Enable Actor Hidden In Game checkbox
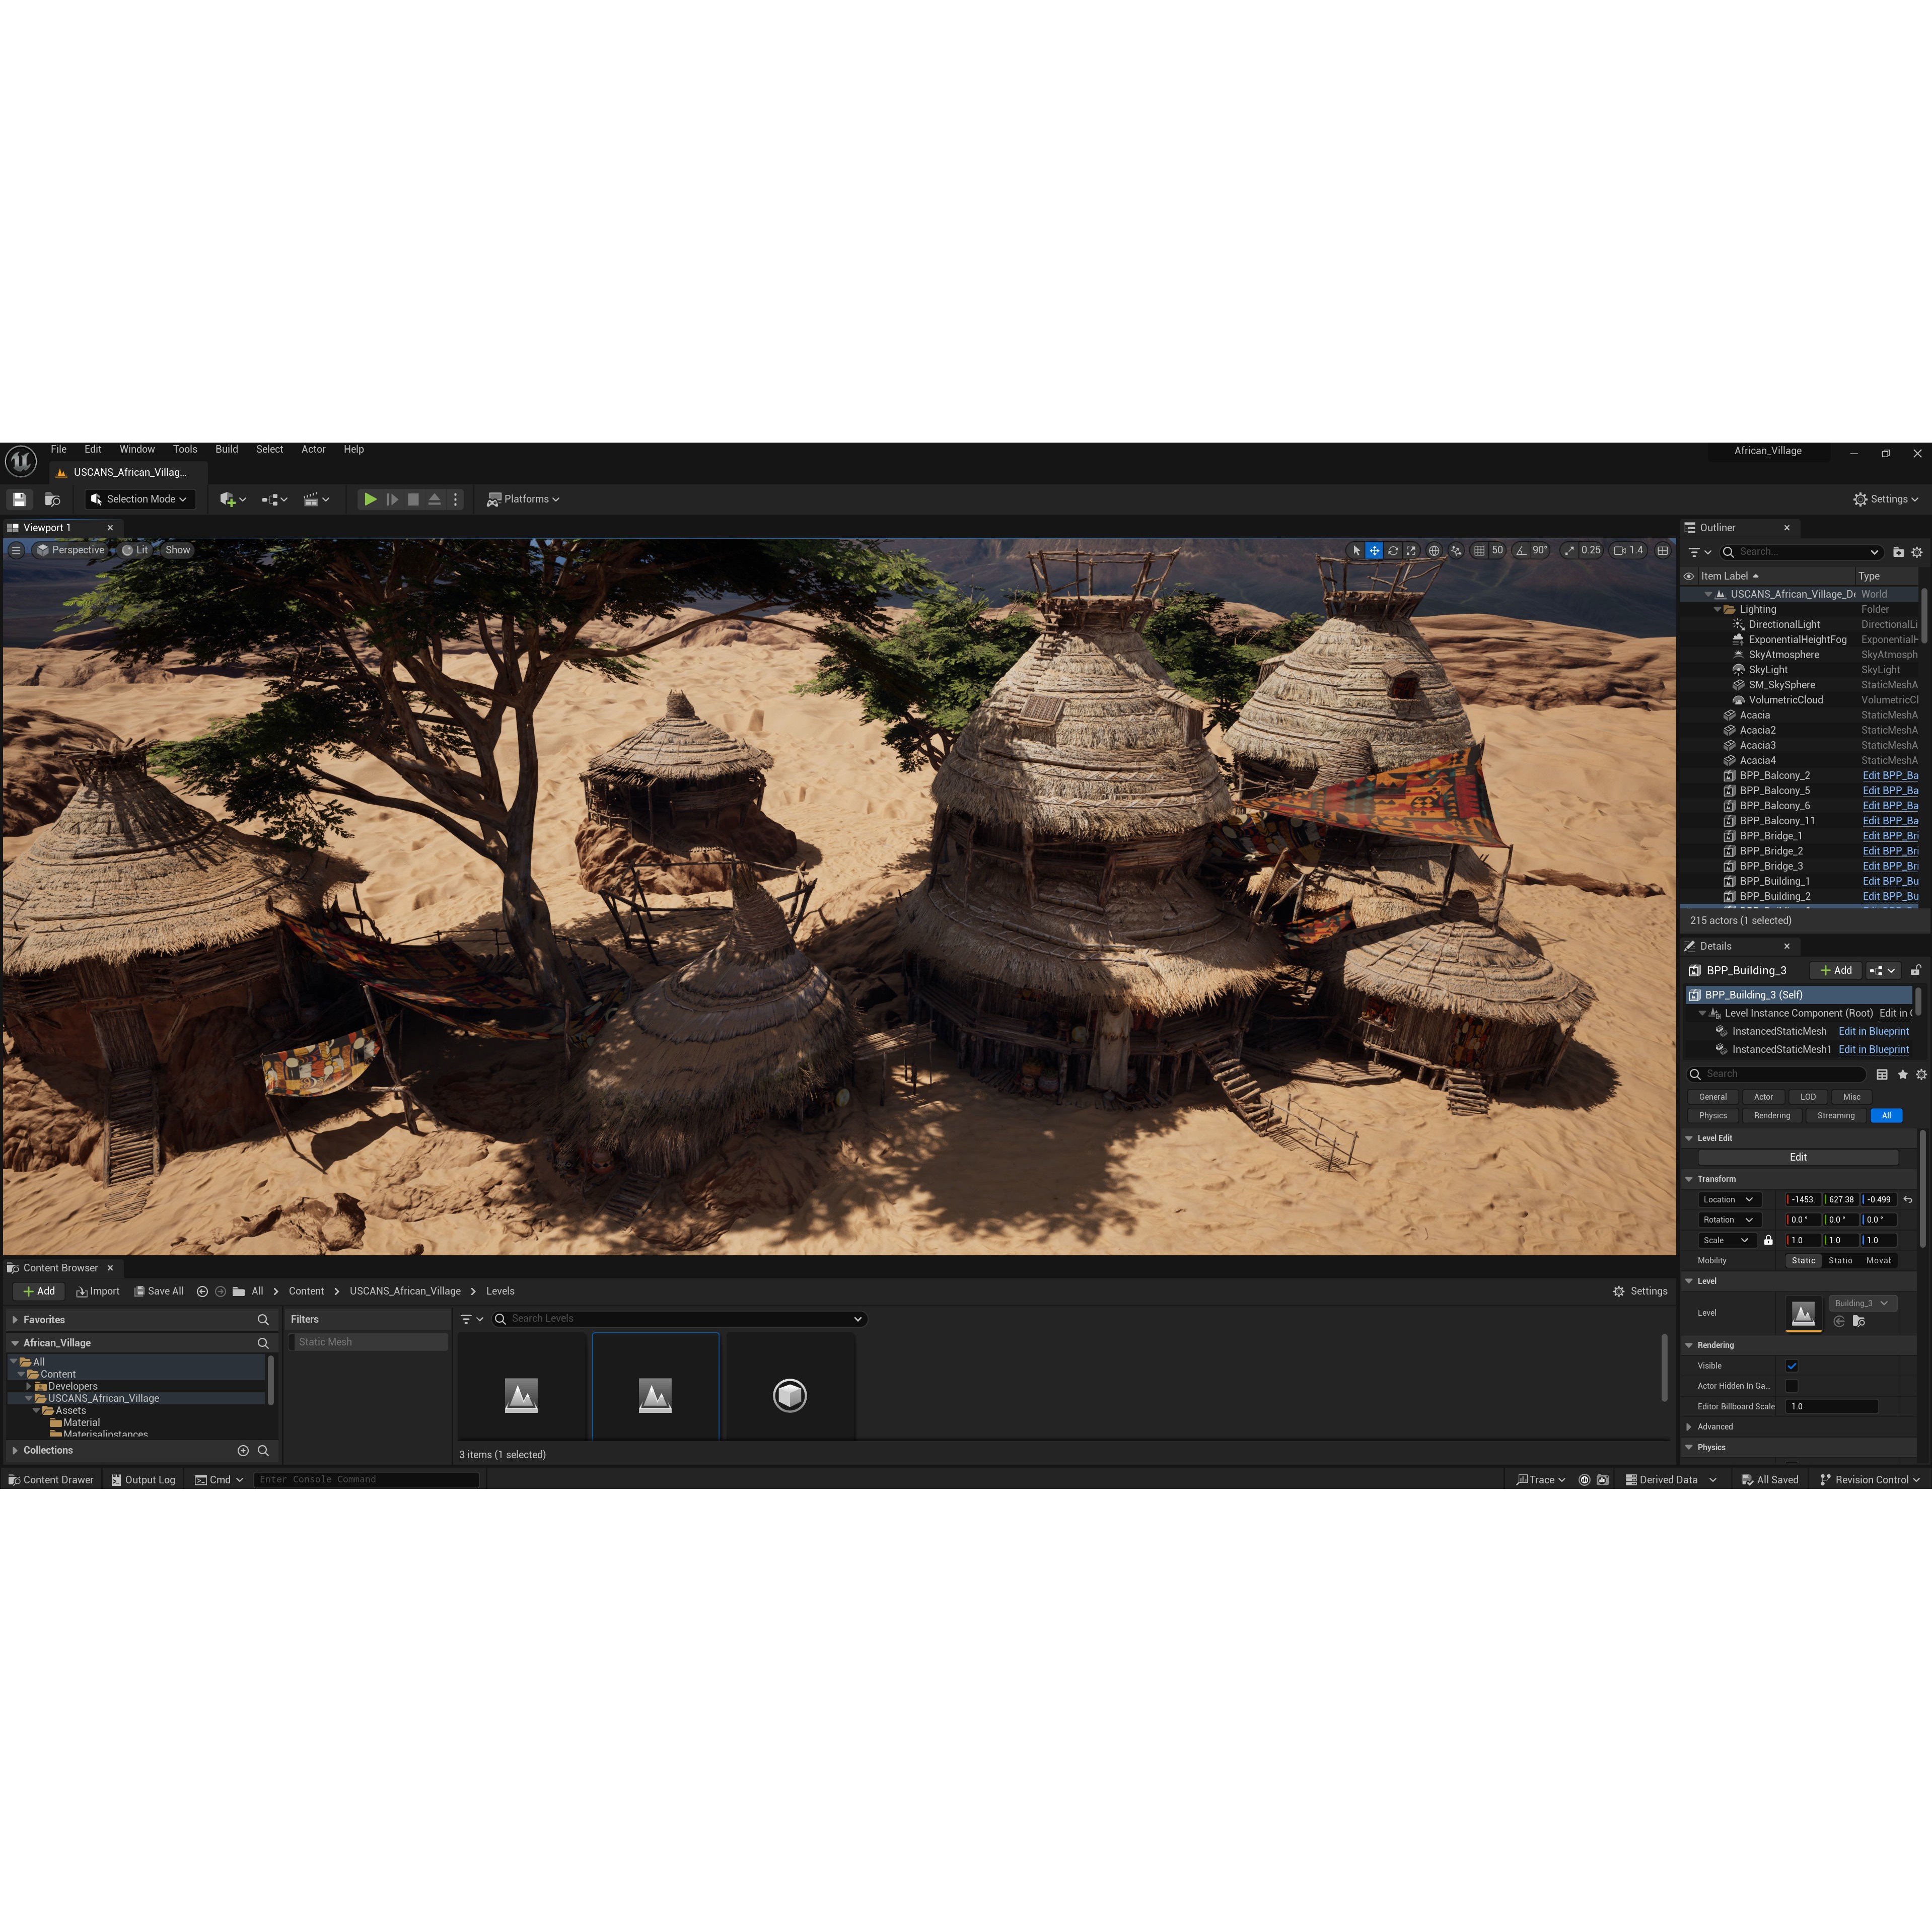The width and height of the screenshot is (1932, 1932). 1791,1386
